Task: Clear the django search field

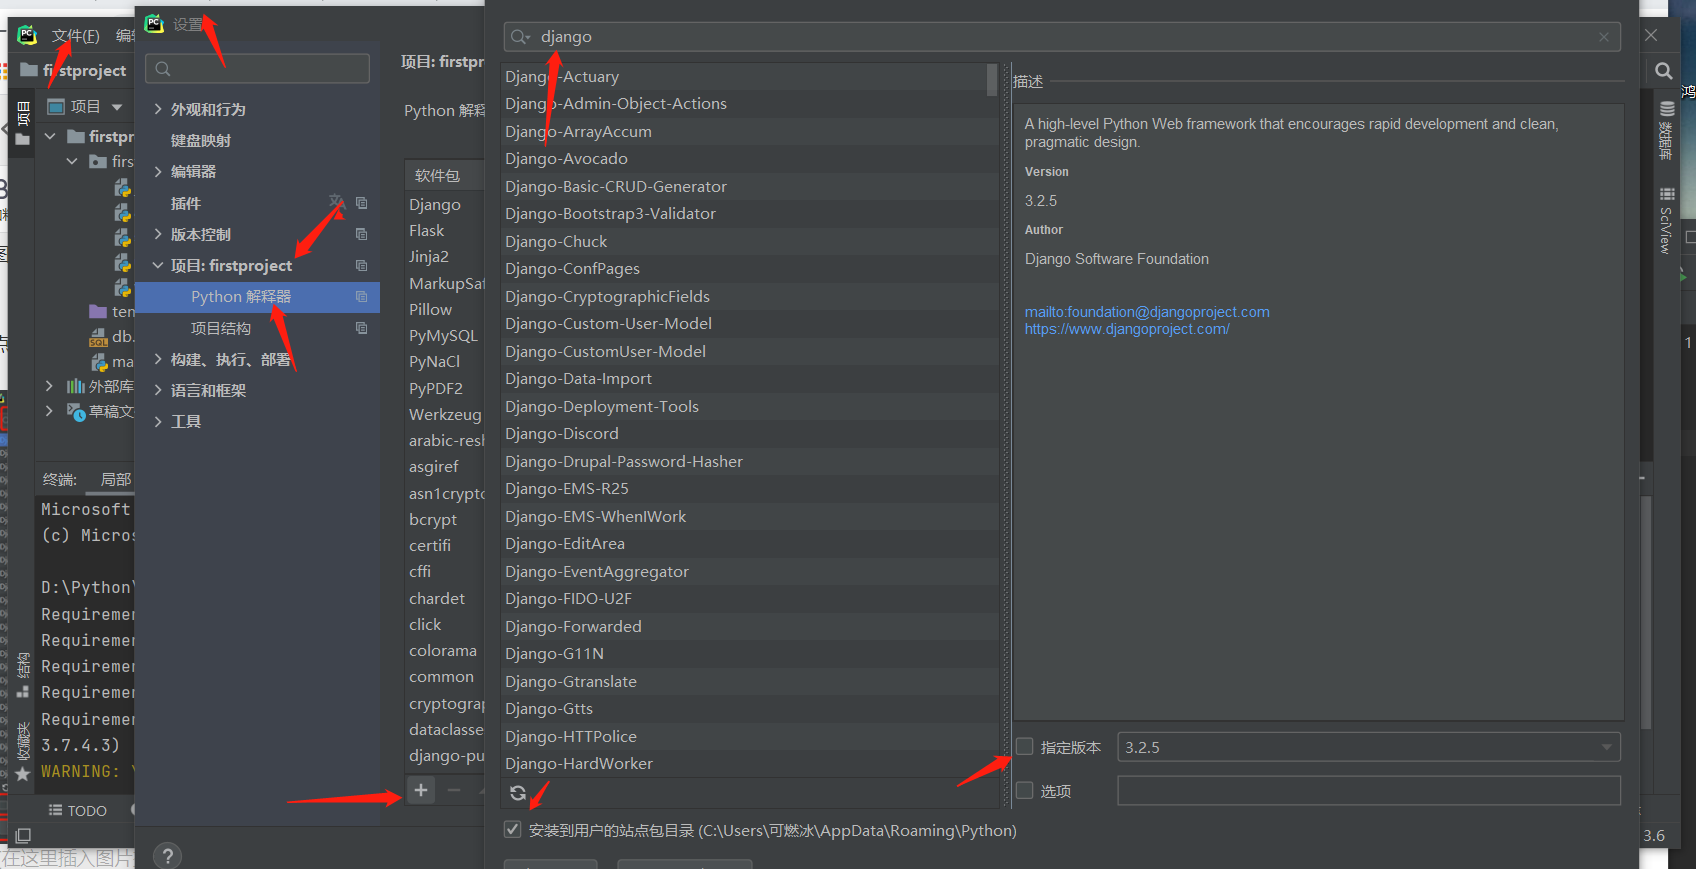Action: 1604,37
